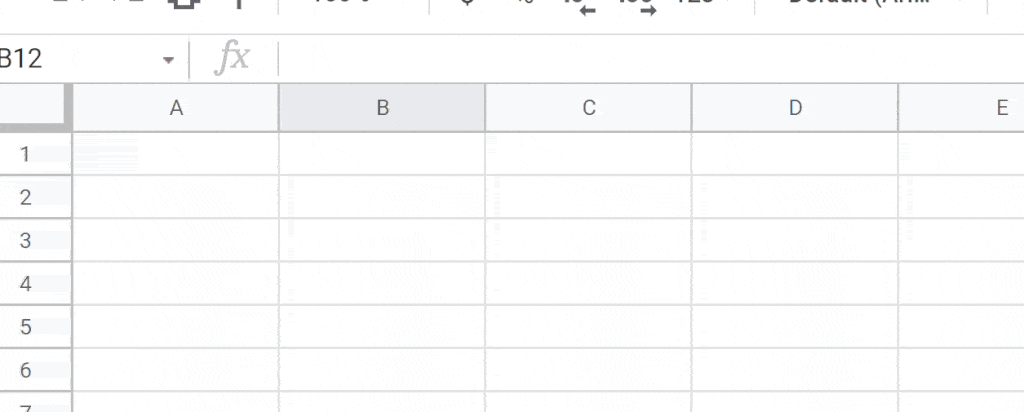Select column A header
Screen dimensions: 1024x412
click(x=176, y=108)
